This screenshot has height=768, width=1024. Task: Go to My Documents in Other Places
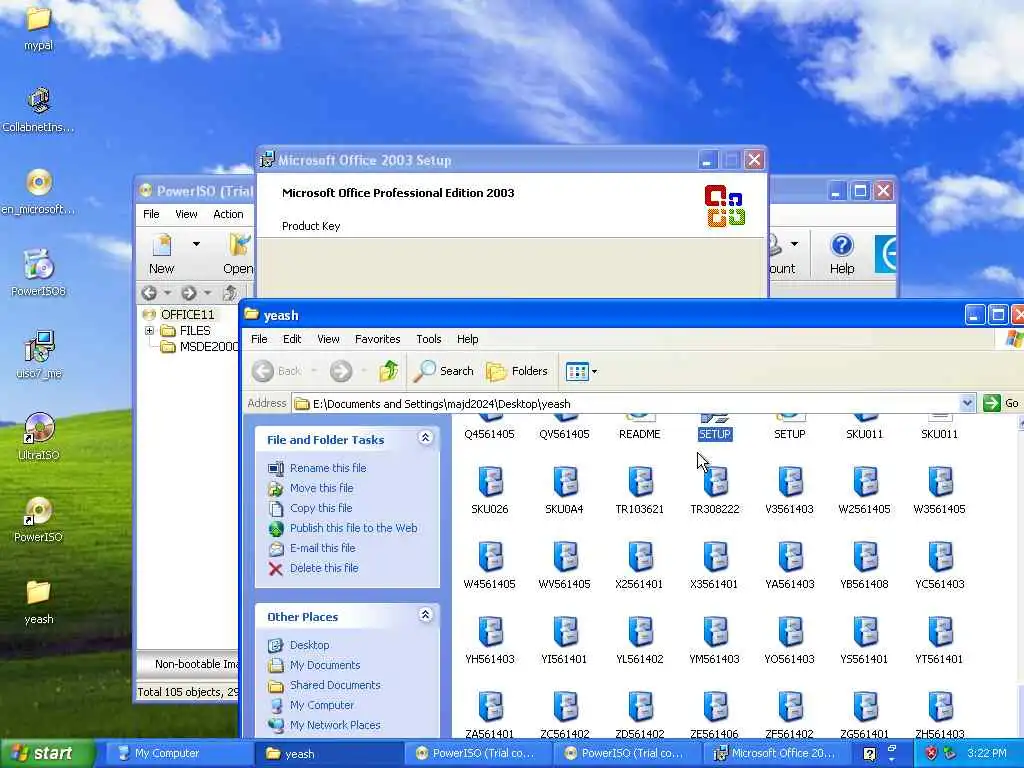[x=325, y=665]
